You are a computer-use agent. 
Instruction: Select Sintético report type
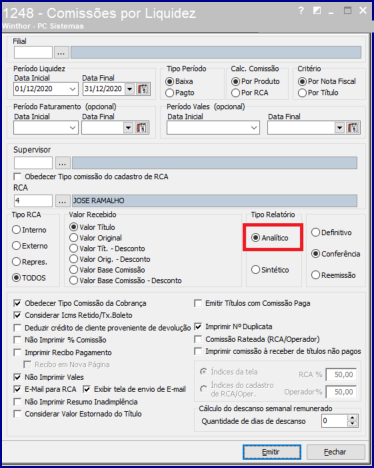(x=270, y=270)
